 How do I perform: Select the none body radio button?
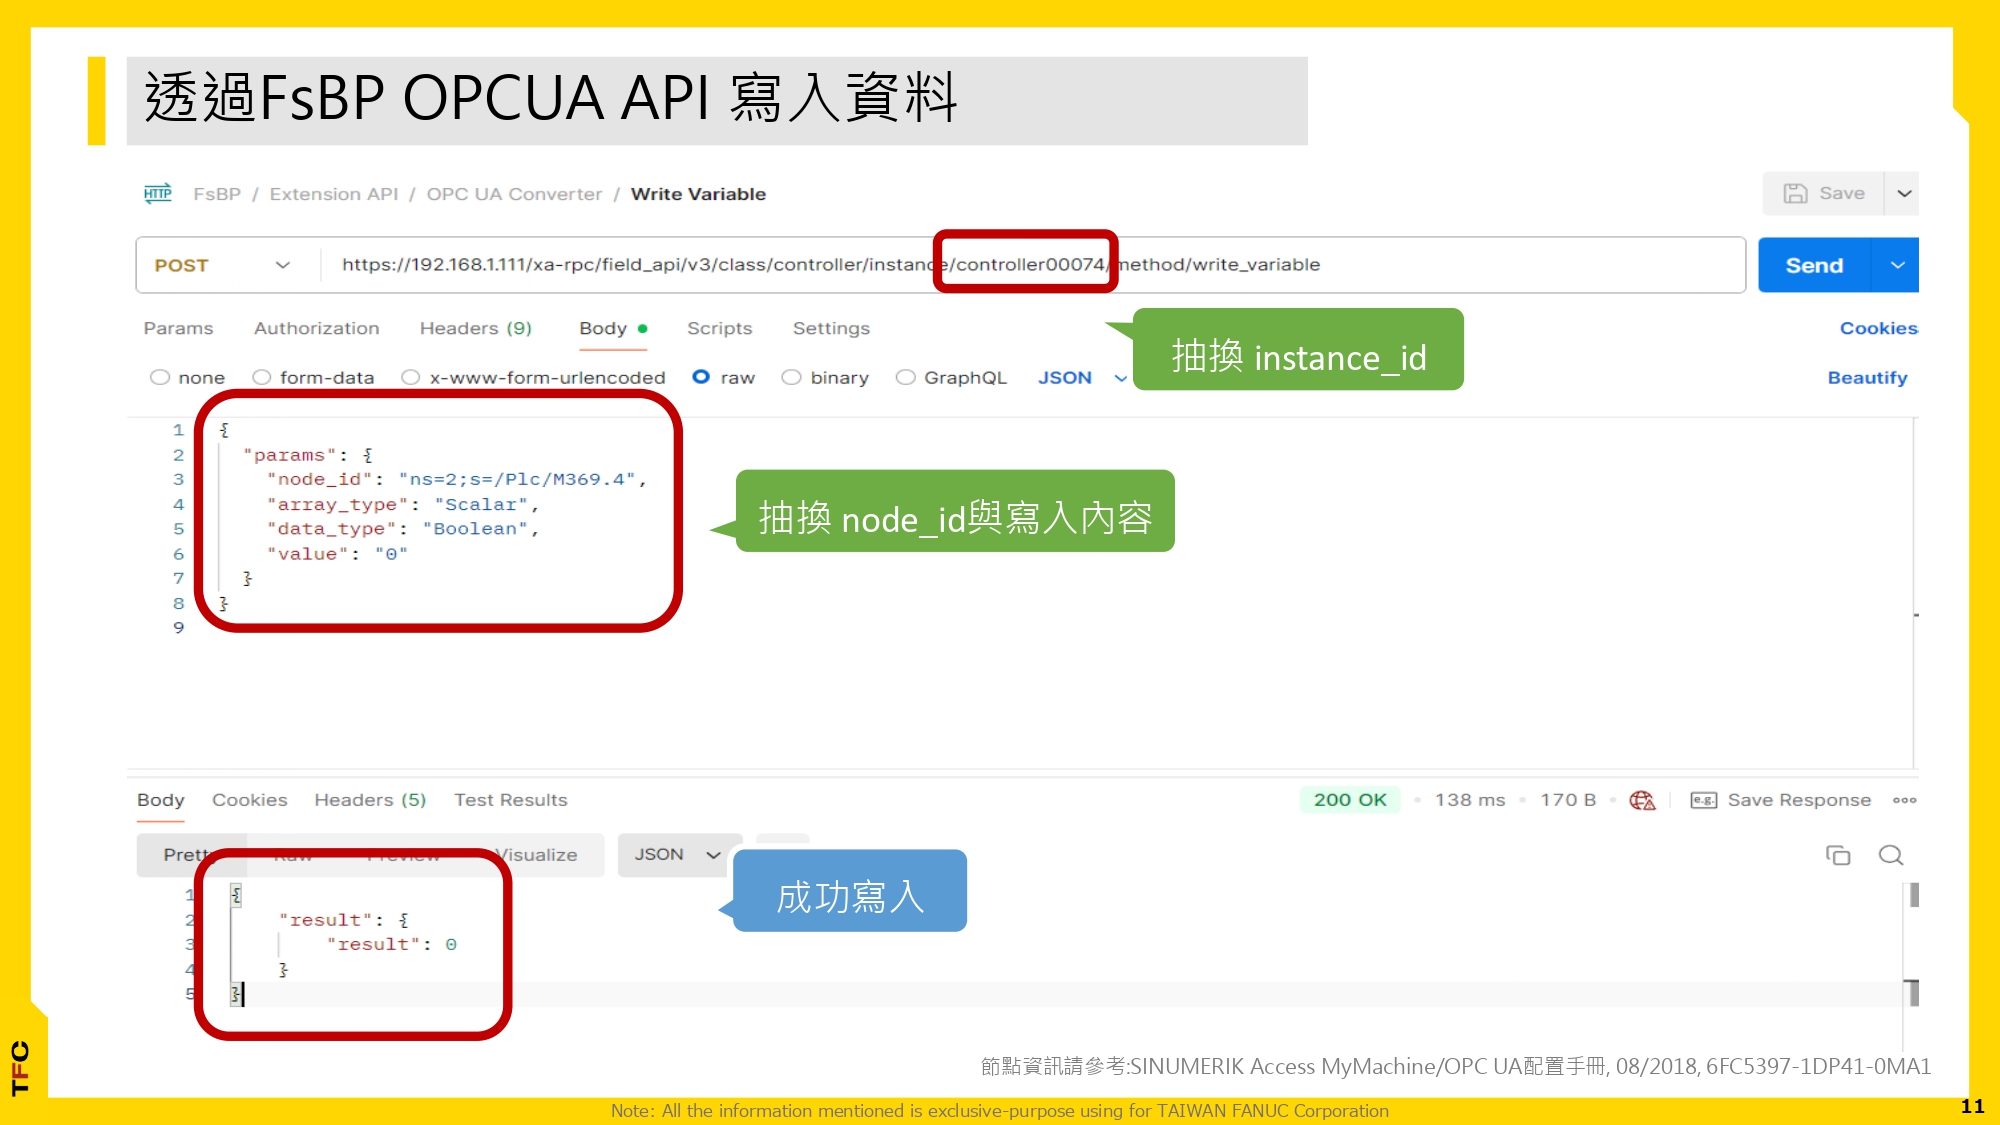159,377
